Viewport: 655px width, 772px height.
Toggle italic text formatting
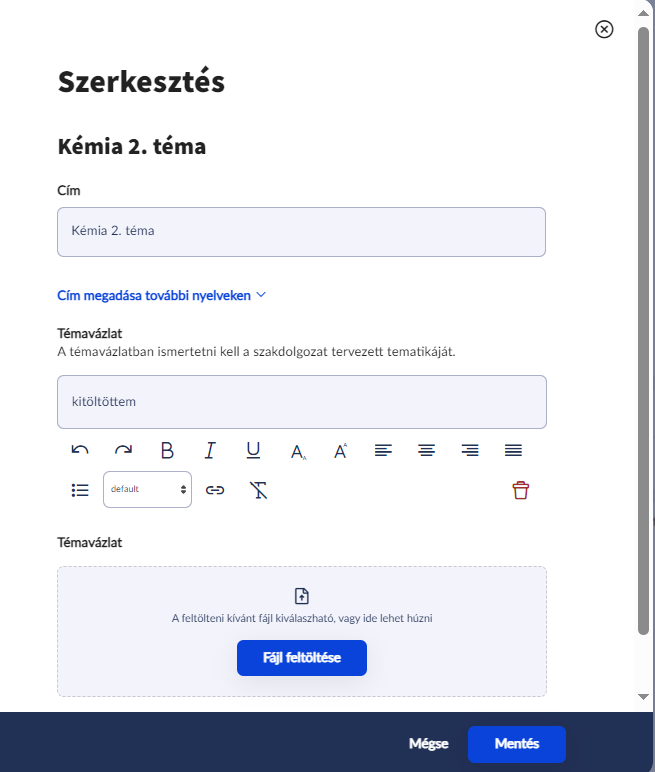point(210,451)
